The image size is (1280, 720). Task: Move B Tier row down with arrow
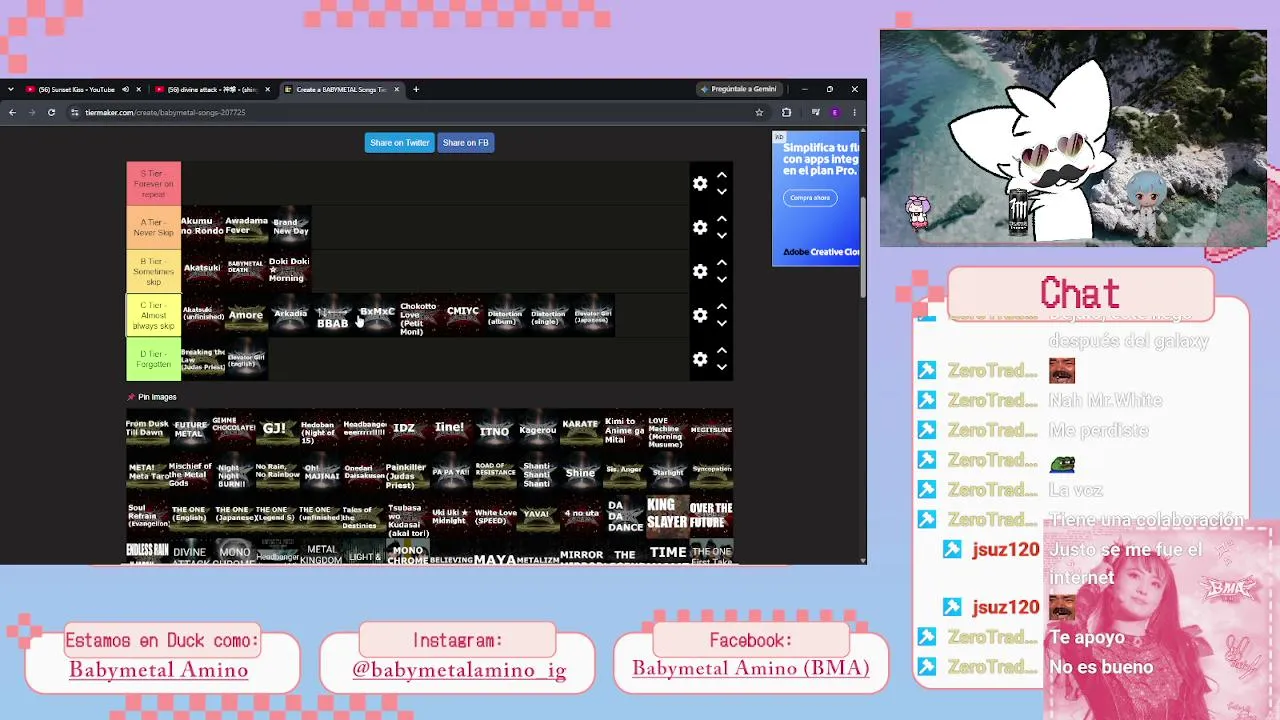(721, 280)
